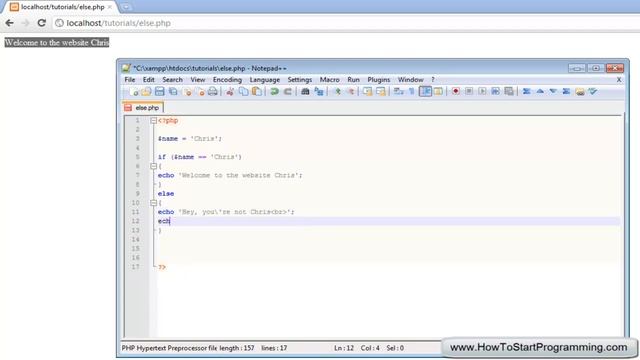Screen dimensions: 640x360
Task: Toggle the Word Wrap toolbar button
Action: pos(398,92)
